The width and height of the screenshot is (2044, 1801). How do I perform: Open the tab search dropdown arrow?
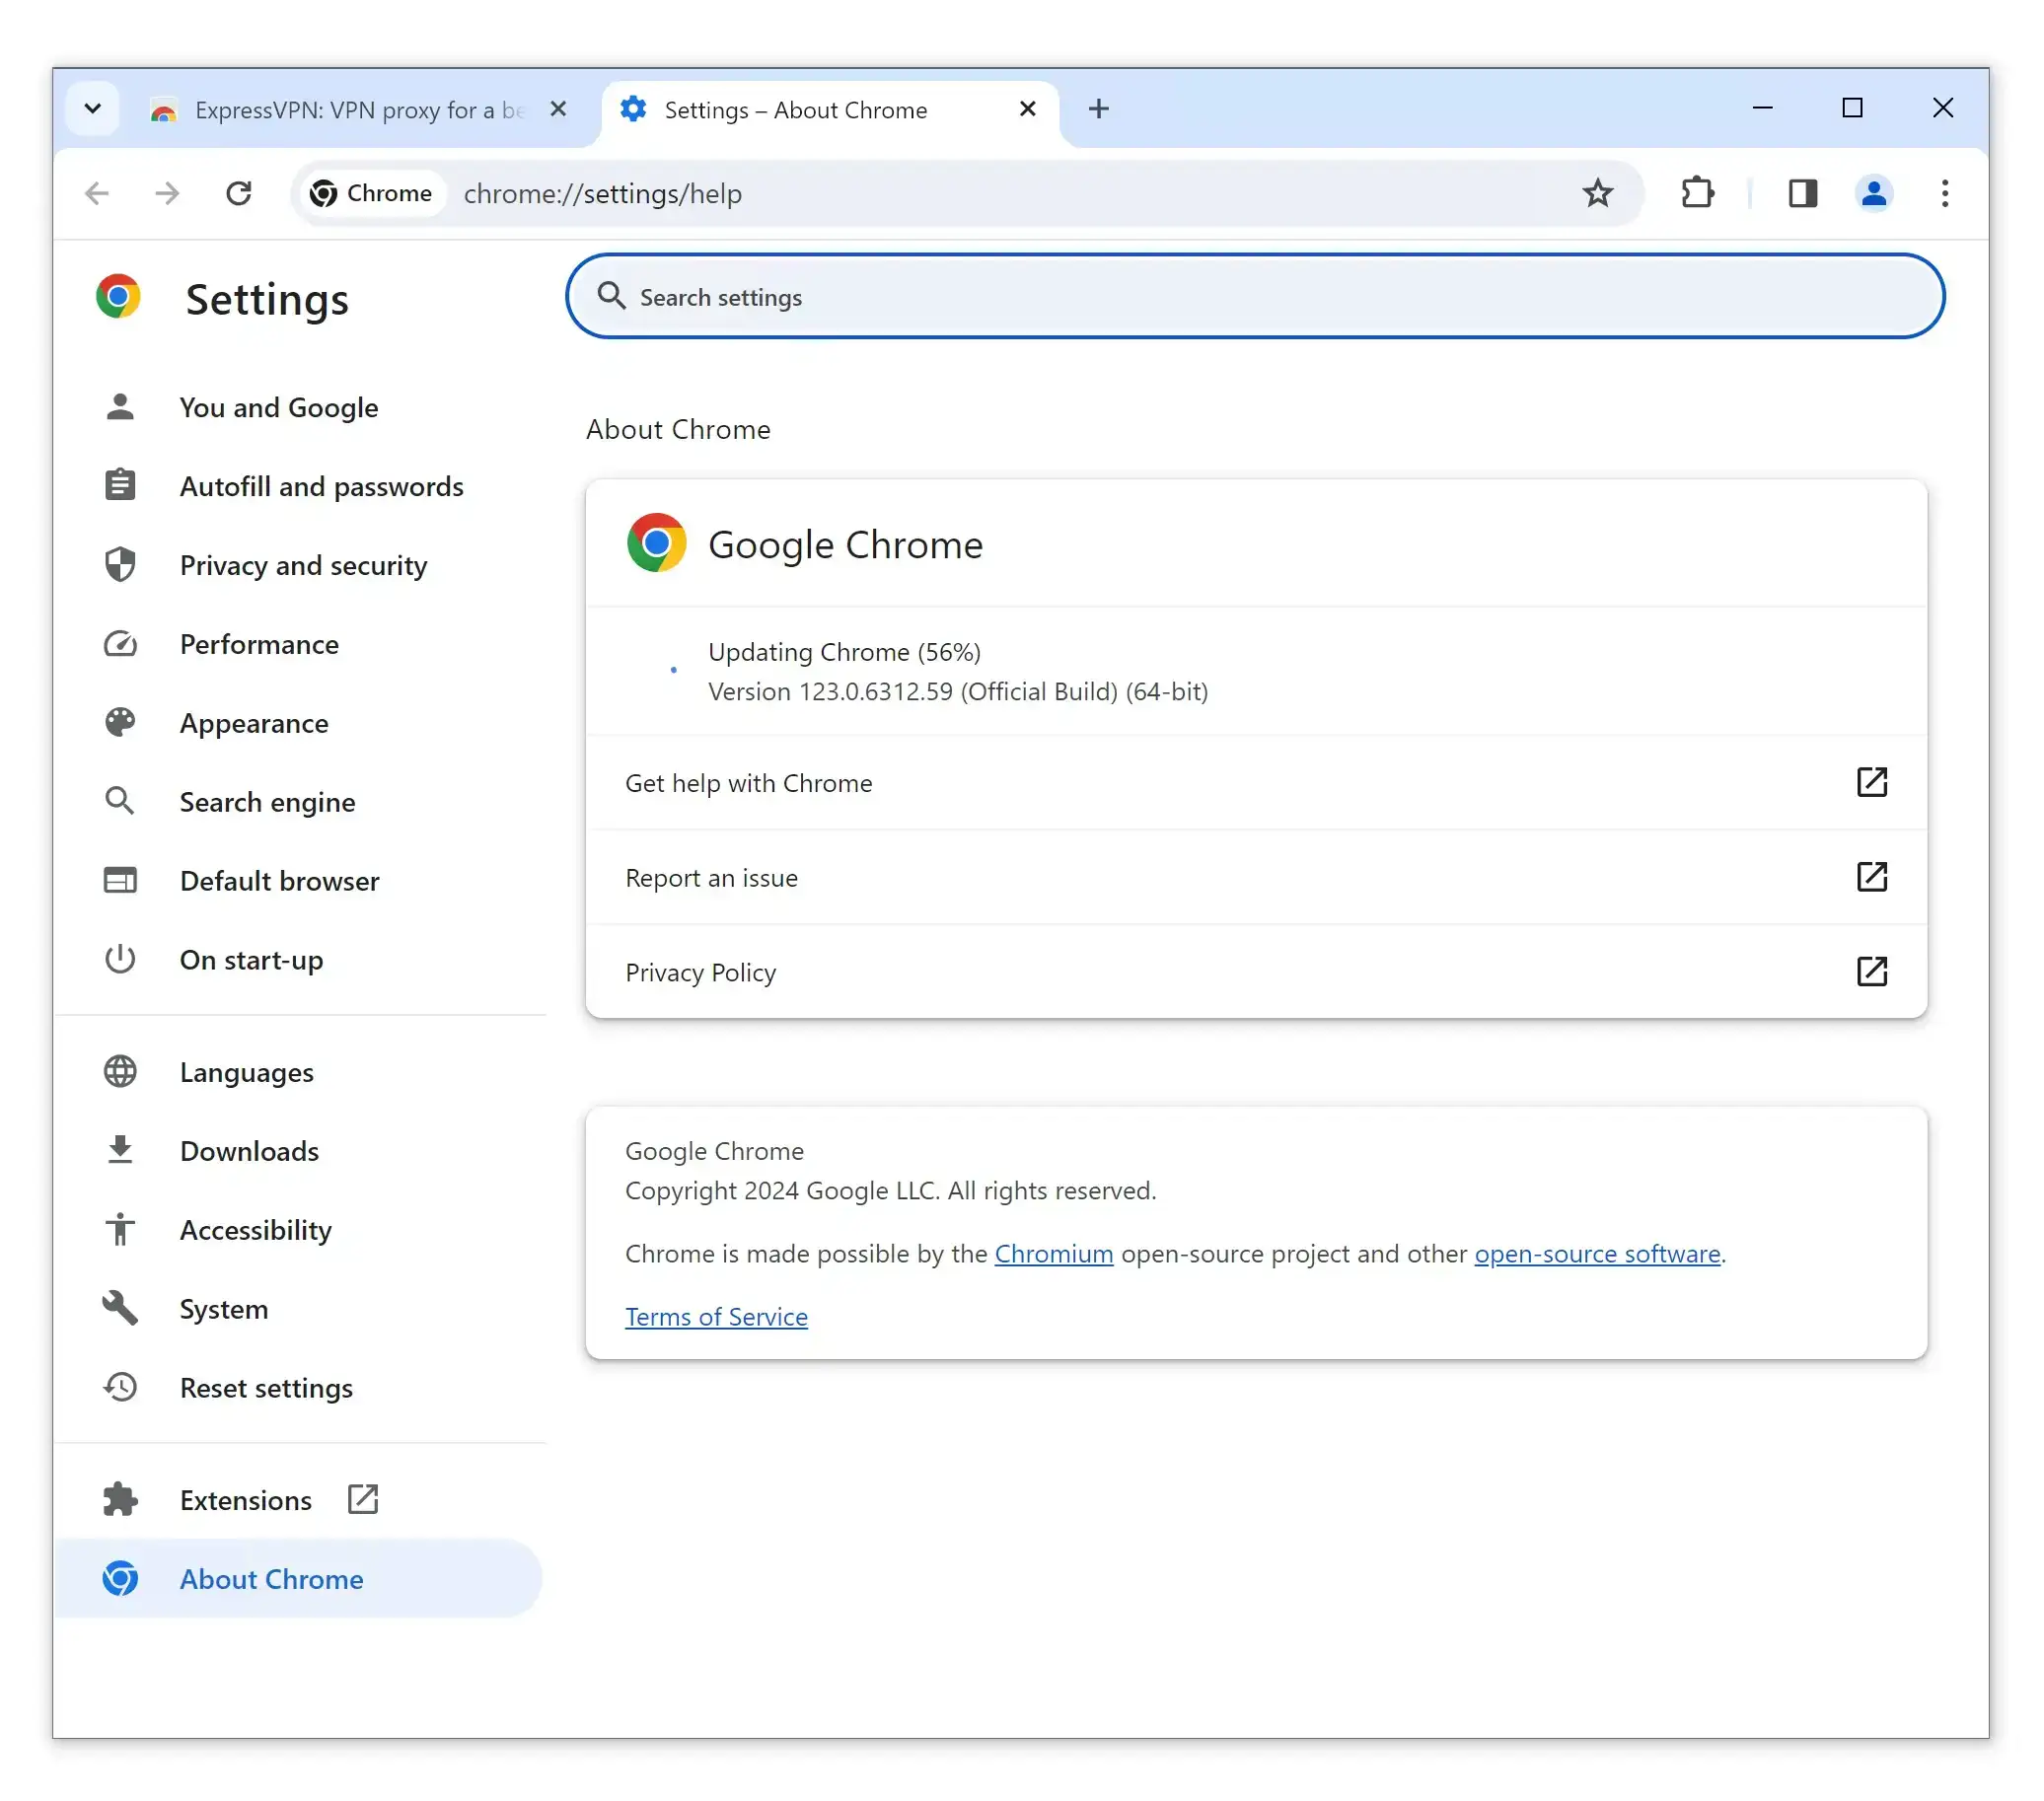click(x=93, y=108)
